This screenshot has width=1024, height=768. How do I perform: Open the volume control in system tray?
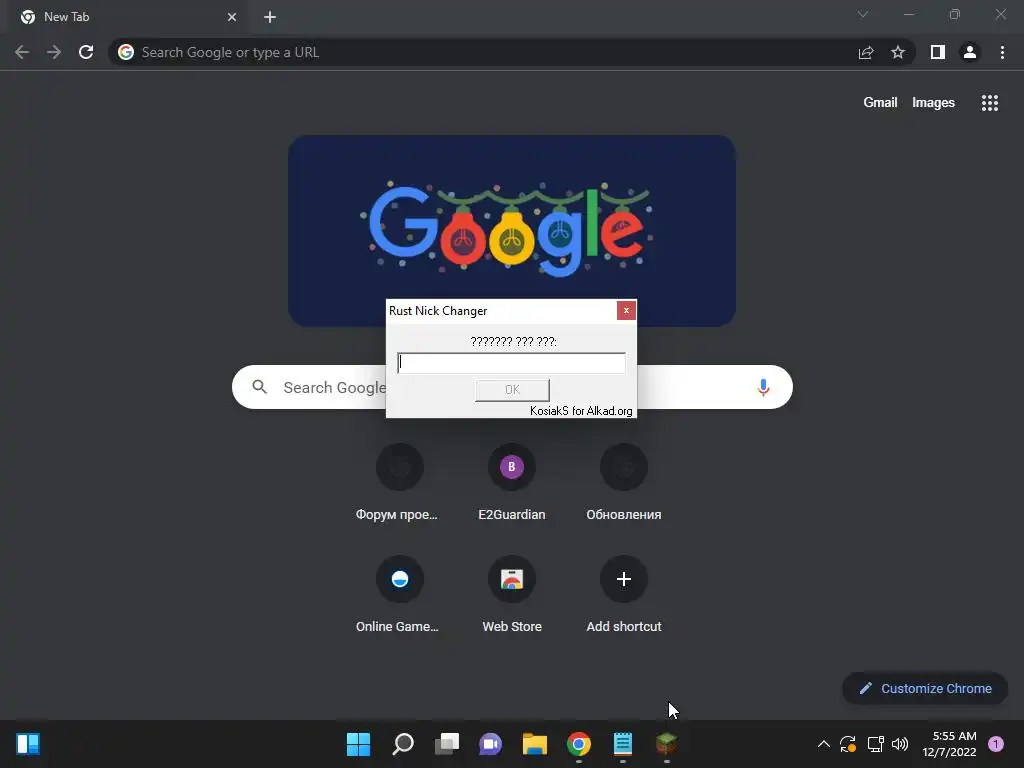[900, 744]
